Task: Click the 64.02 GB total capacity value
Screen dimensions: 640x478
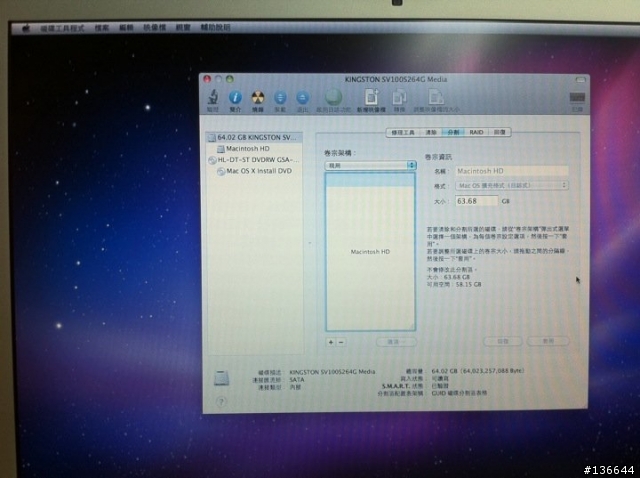Action: [478, 371]
